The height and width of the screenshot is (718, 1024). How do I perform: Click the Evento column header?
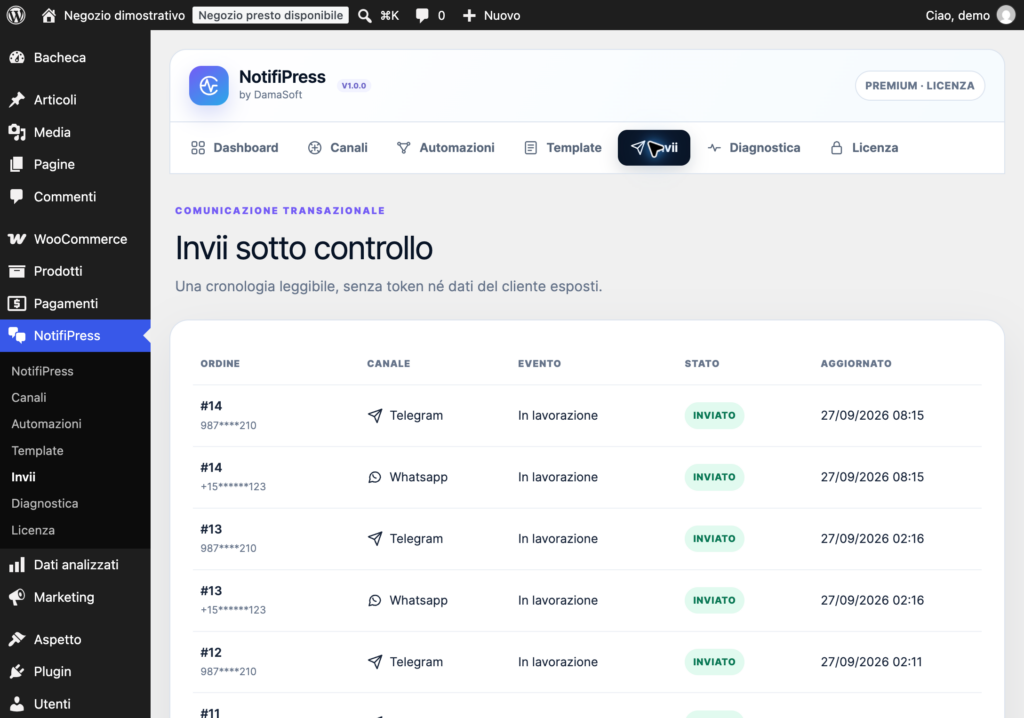point(539,363)
